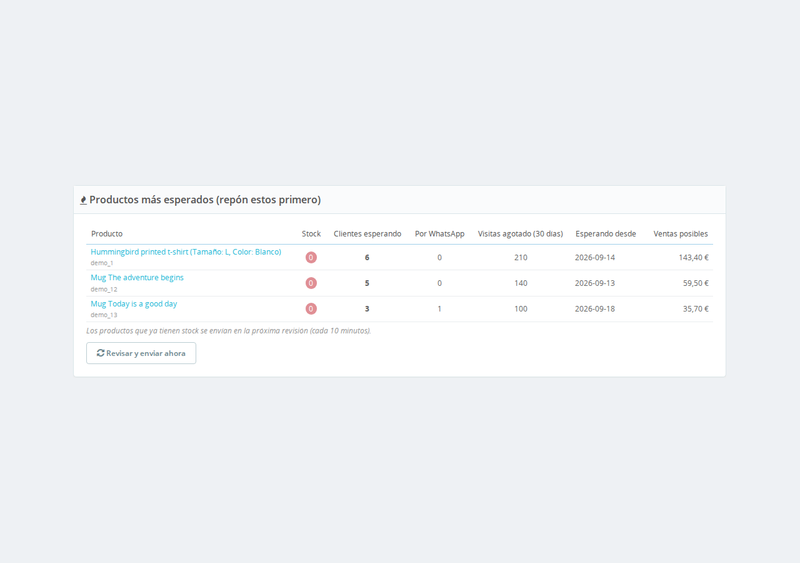The height and width of the screenshot is (563, 800).
Task: Open Mug Today is a good day link
Action: [x=134, y=304]
